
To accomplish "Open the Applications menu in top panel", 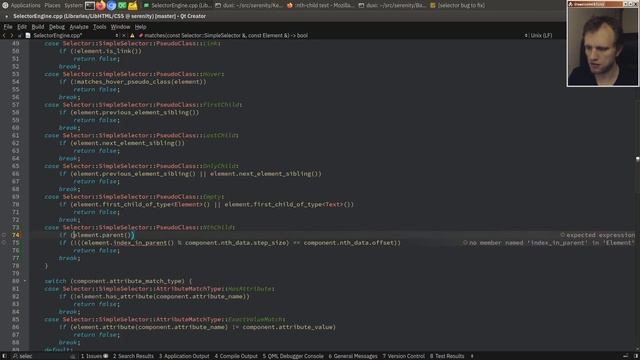I will [x=25, y=5].
